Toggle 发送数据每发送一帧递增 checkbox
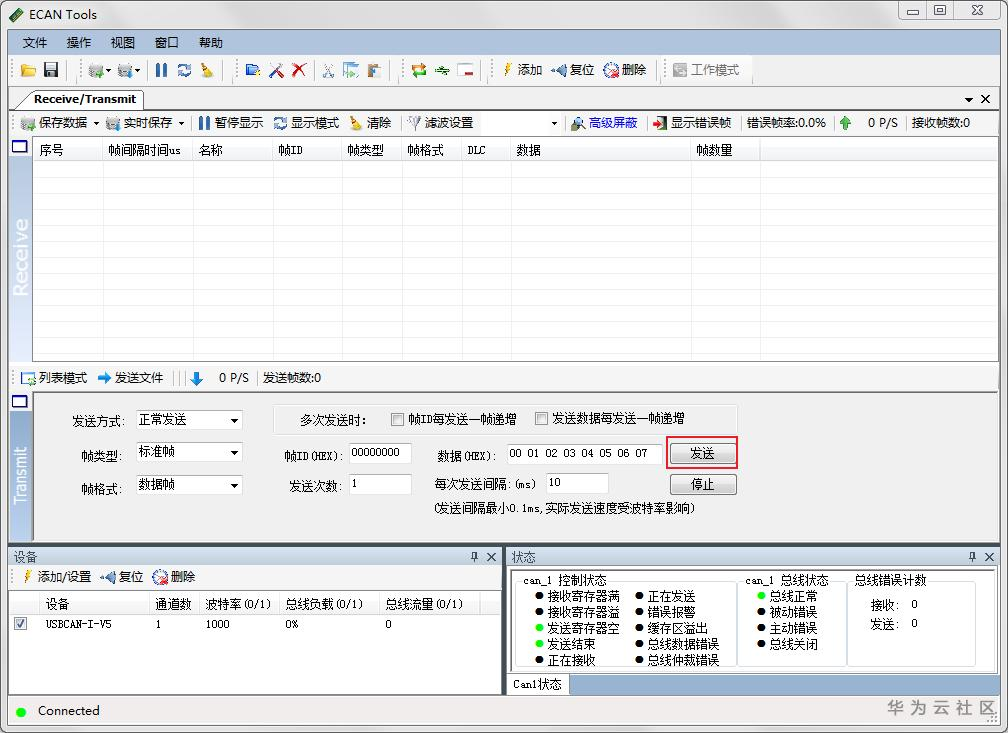The height and width of the screenshot is (733, 1008). click(541, 419)
